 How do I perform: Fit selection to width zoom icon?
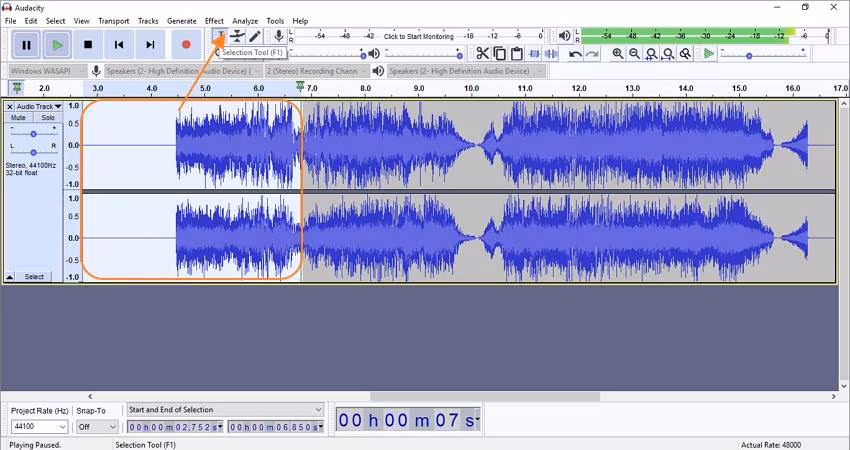(652, 53)
